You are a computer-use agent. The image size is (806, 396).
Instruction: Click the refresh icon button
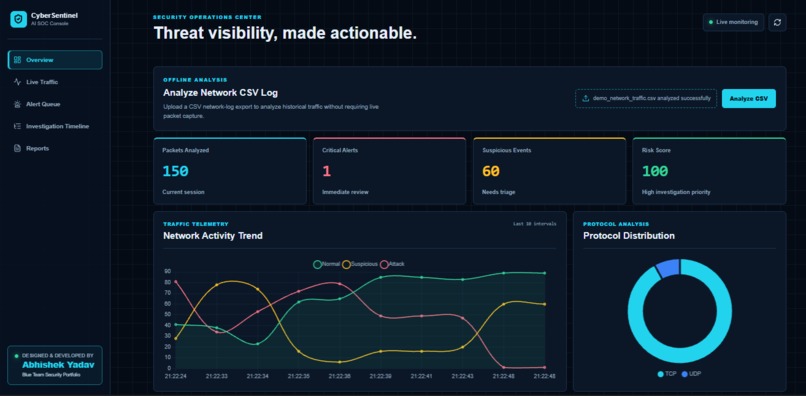[777, 22]
